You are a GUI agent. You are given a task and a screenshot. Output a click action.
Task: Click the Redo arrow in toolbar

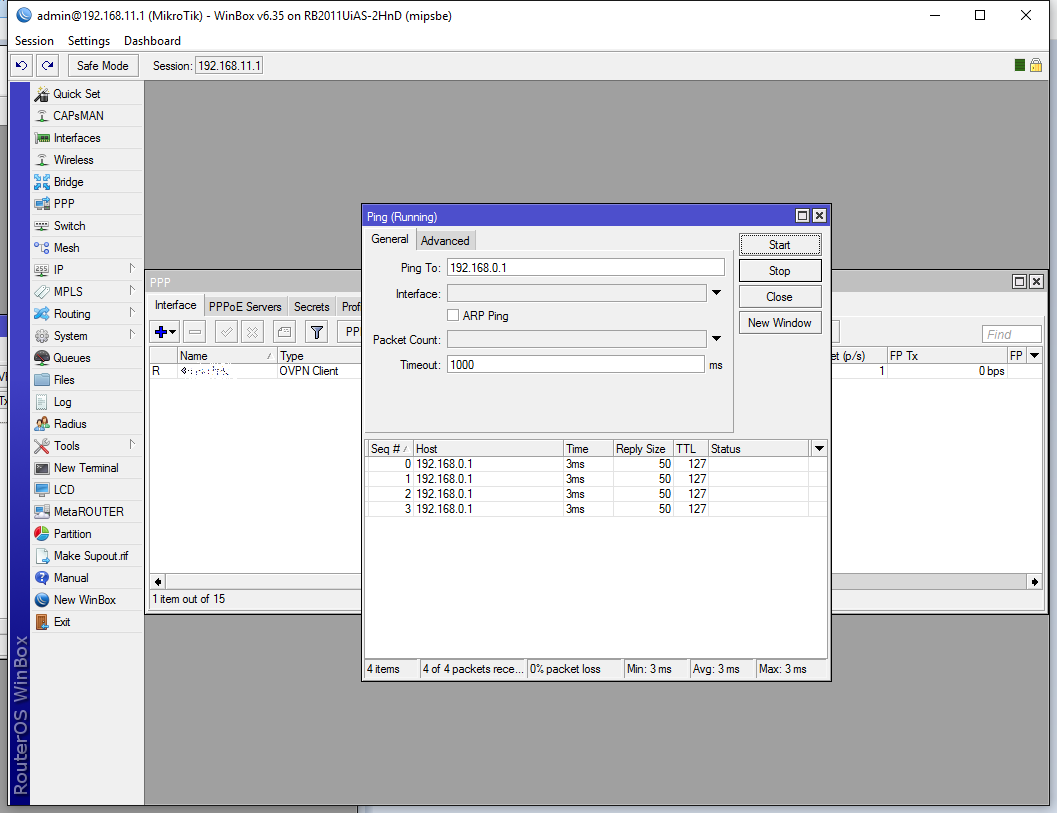[47, 65]
